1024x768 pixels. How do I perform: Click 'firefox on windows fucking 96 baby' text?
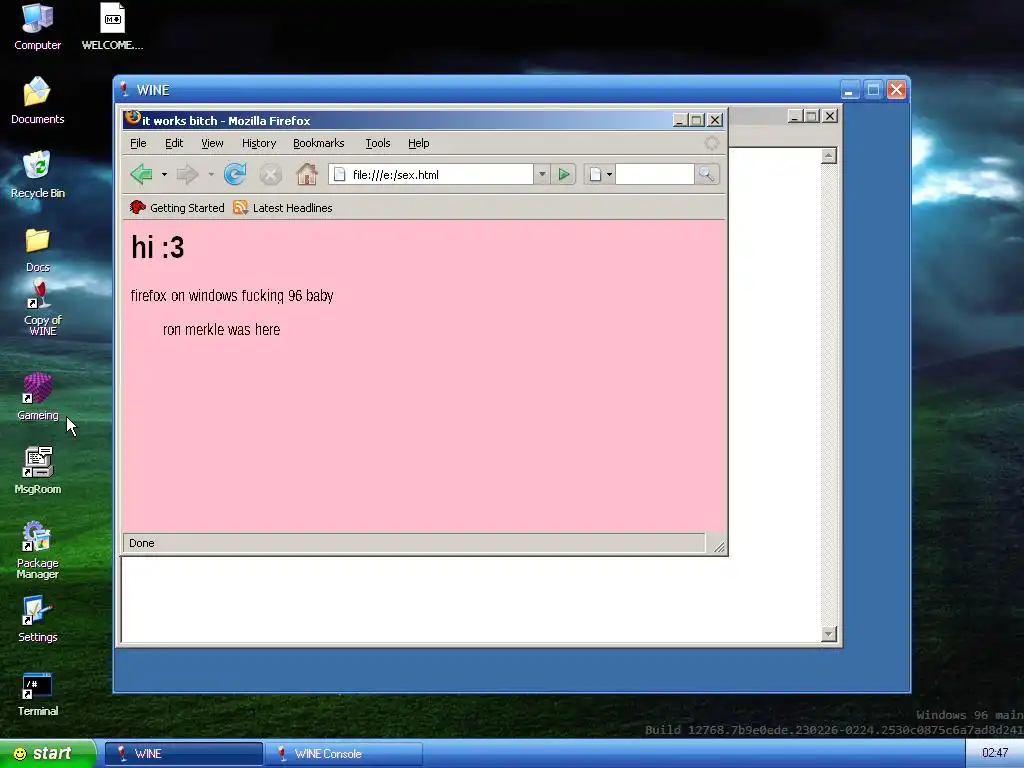(232, 296)
